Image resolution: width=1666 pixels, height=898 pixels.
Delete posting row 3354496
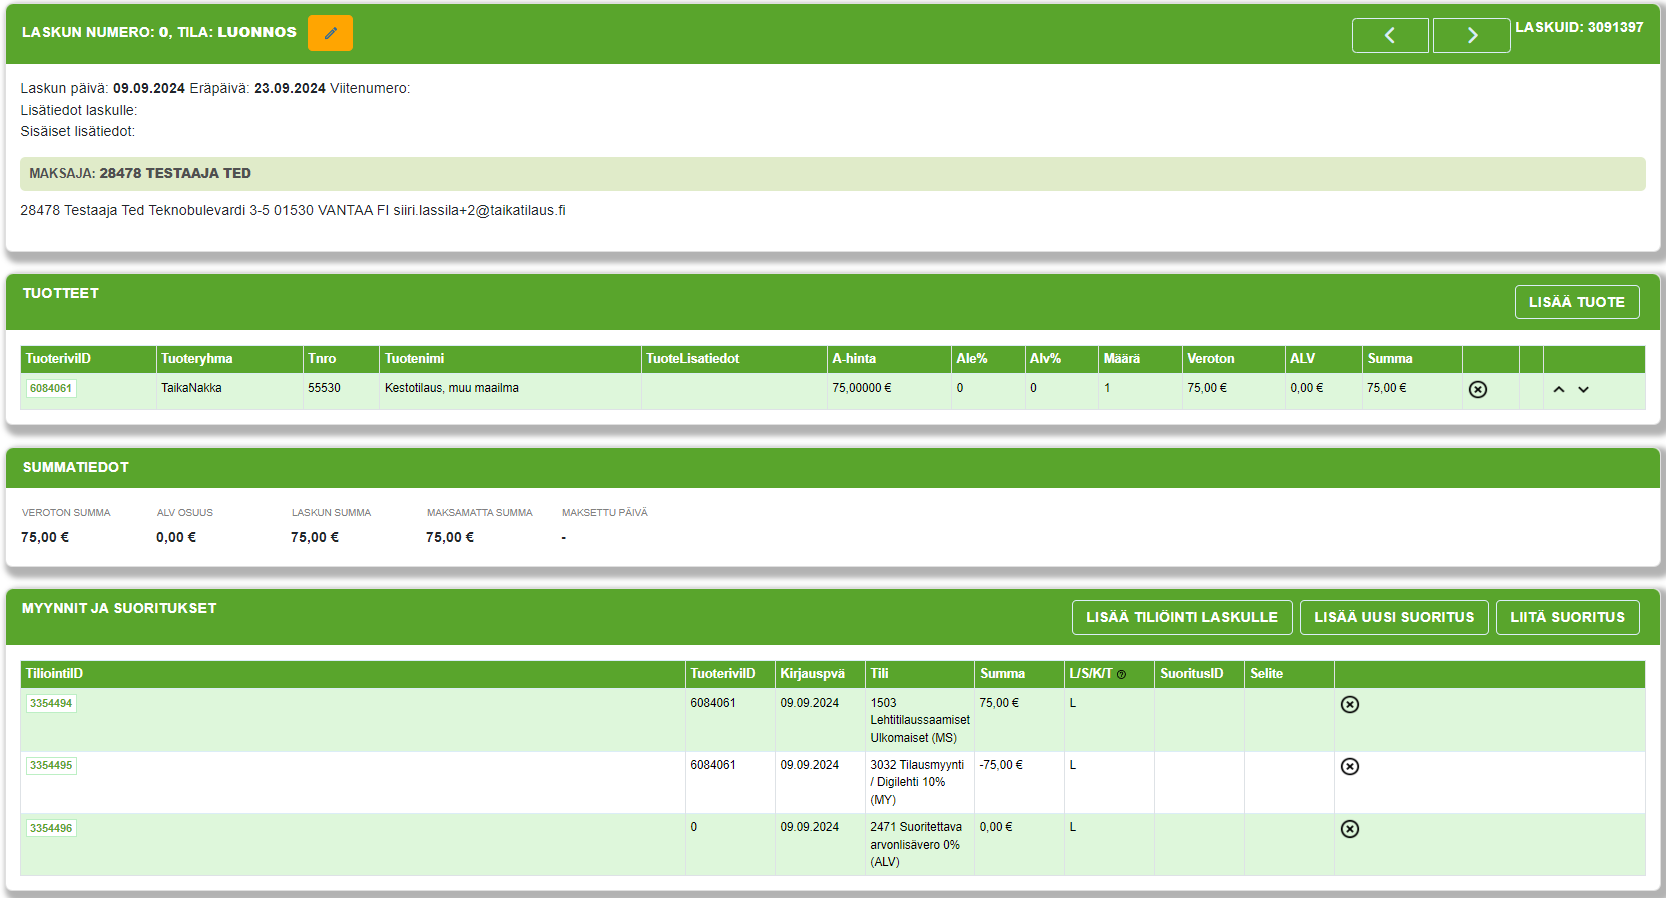click(1350, 829)
